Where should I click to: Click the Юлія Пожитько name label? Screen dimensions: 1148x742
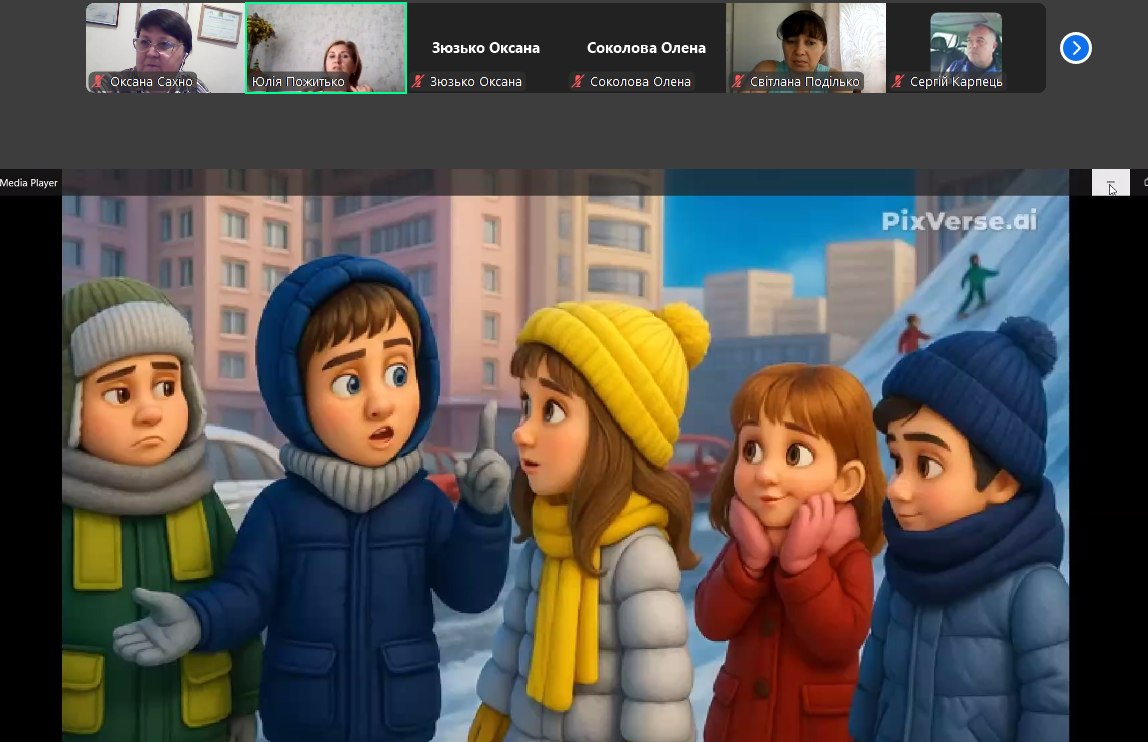point(298,82)
